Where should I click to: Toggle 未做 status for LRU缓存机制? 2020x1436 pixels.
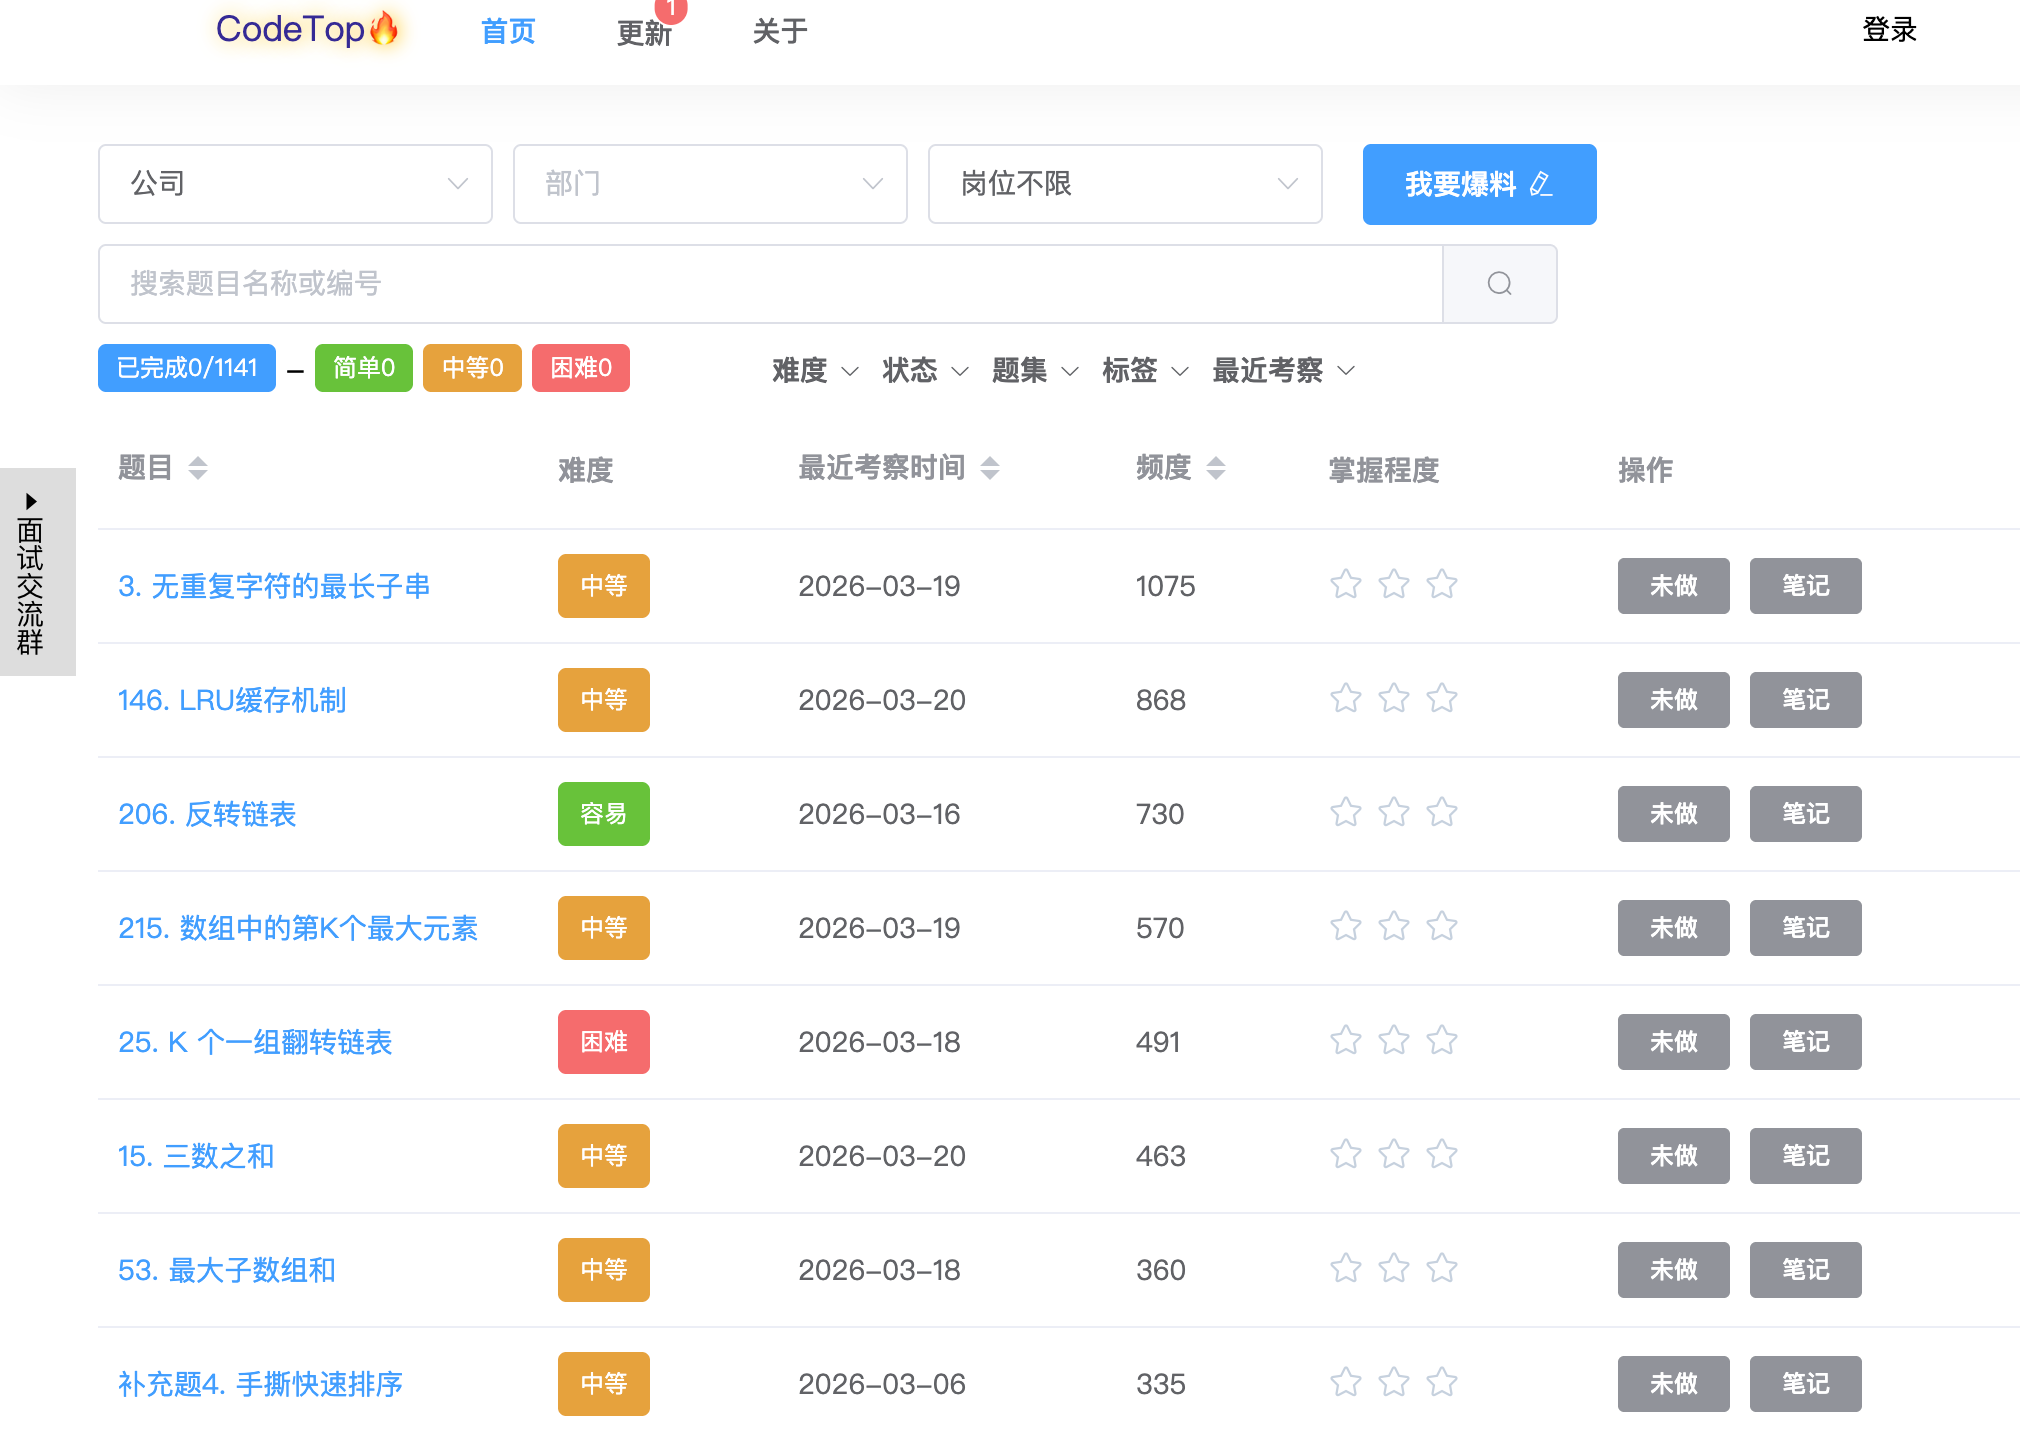tap(1673, 700)
